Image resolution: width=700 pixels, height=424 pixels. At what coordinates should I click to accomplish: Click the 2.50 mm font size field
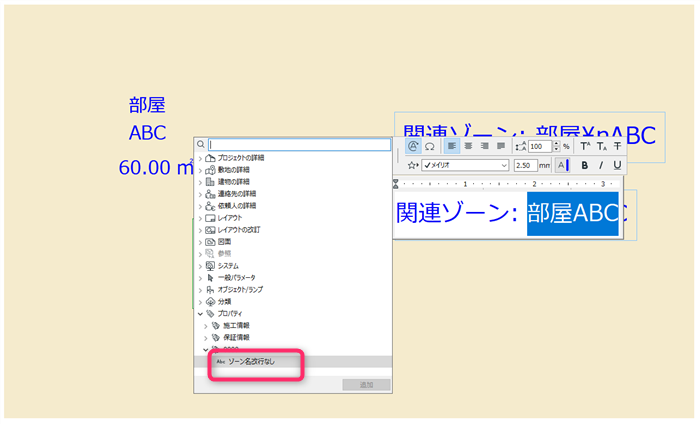[525, 165]
